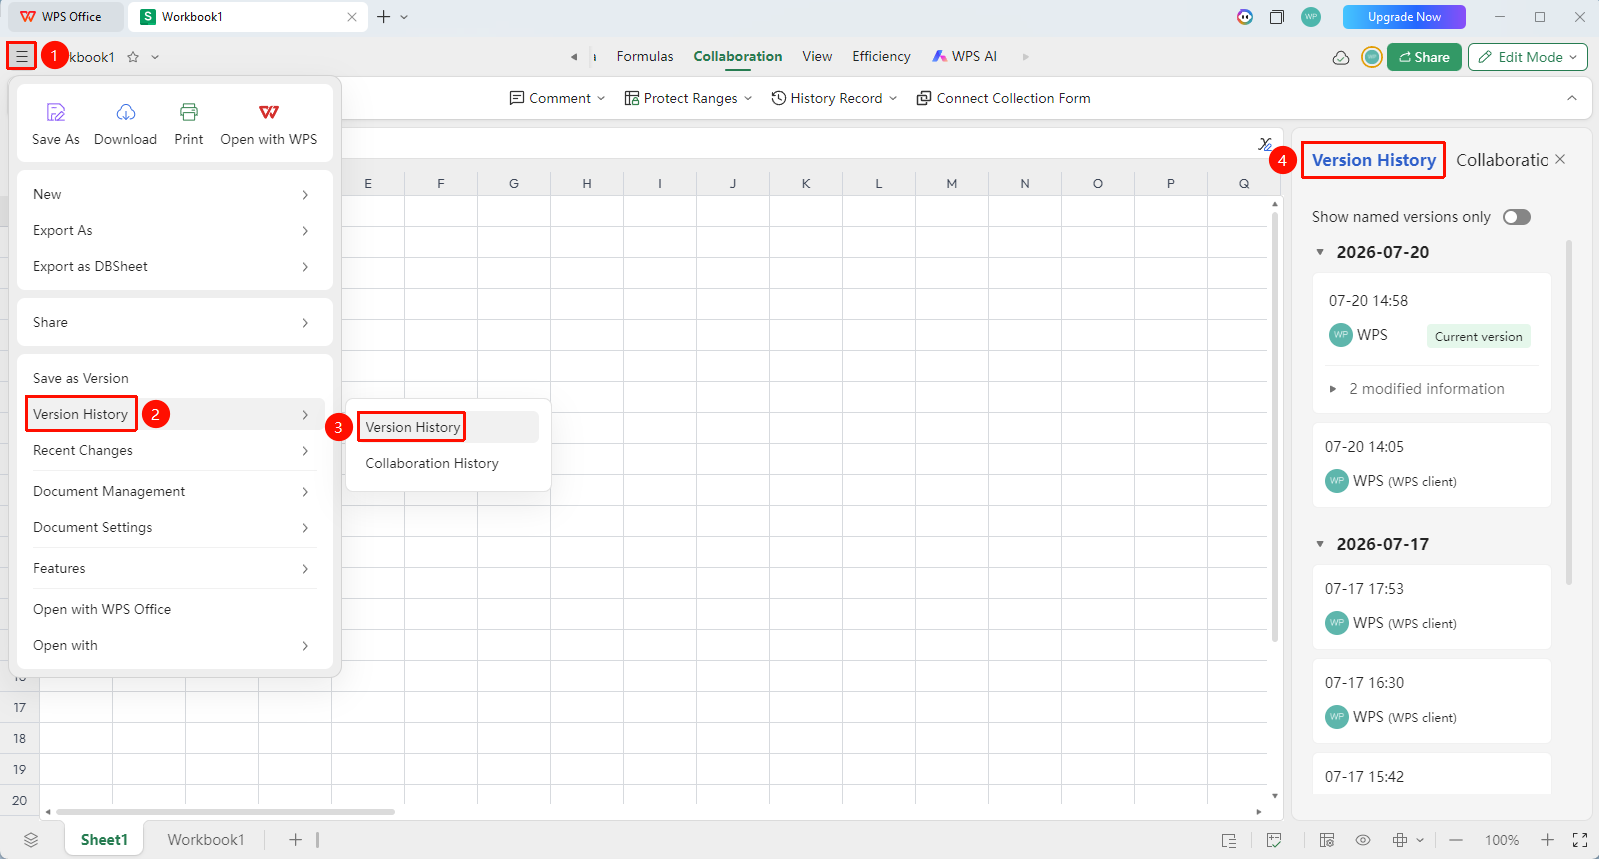Close the Version History side panel
1599x859 pixels.
(1560, 160)
